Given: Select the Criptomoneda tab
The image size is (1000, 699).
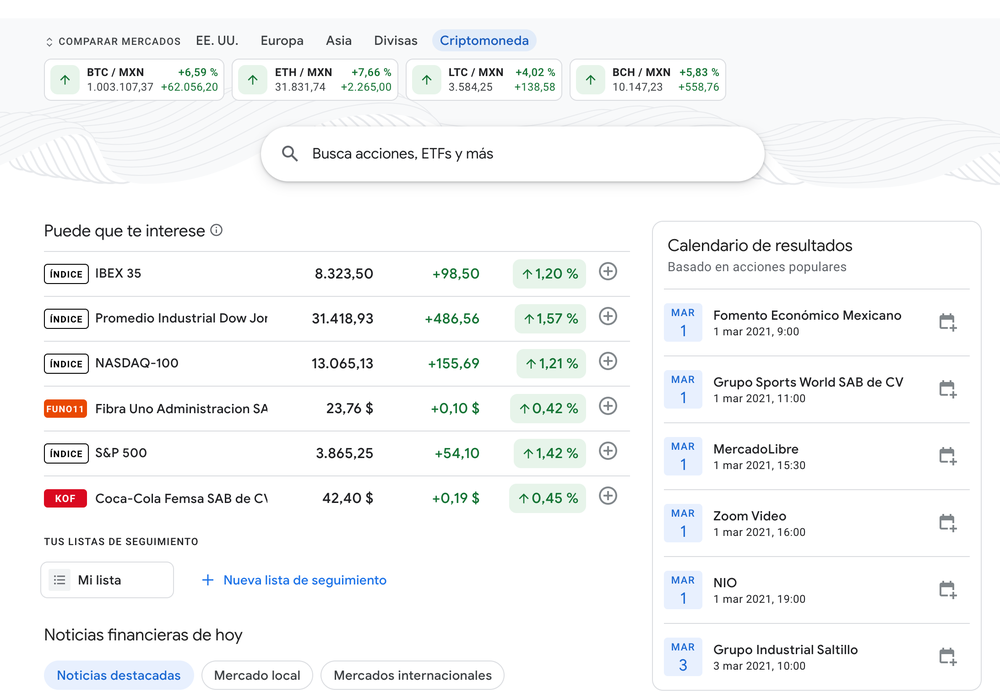Looking at the screenshot, I should (484, 40).
